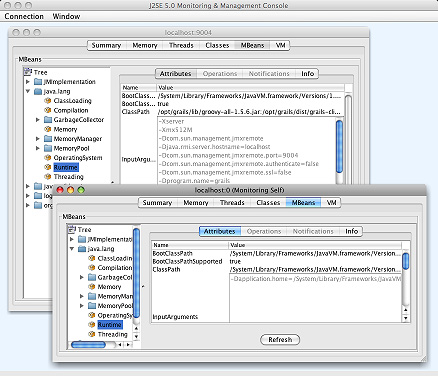Click java.lang folder icon in localhost:9004 tree
The image size is (438, 376).
pyautogui.click(x=38, y=91)
